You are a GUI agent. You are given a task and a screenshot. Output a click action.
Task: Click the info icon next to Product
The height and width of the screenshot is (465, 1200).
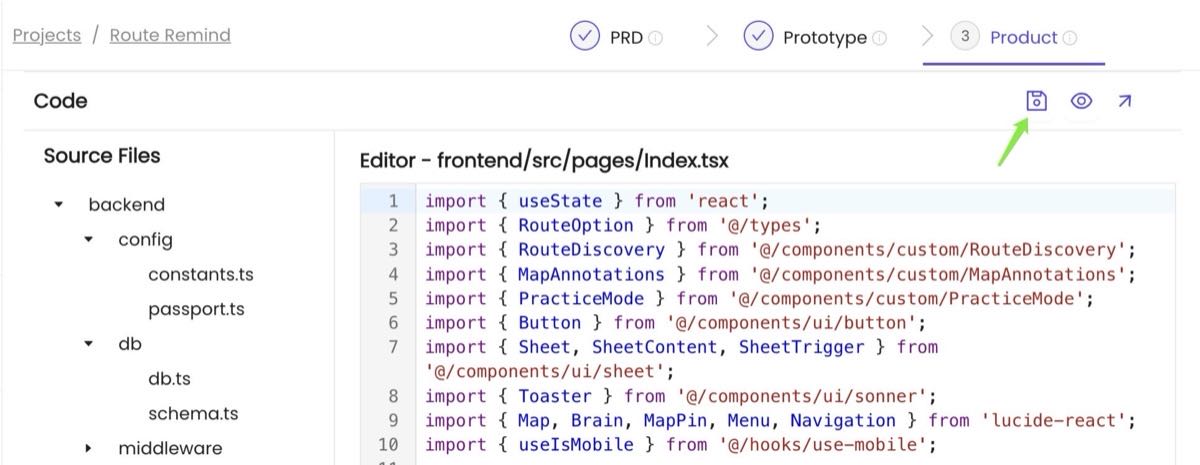click(1069, 38)
